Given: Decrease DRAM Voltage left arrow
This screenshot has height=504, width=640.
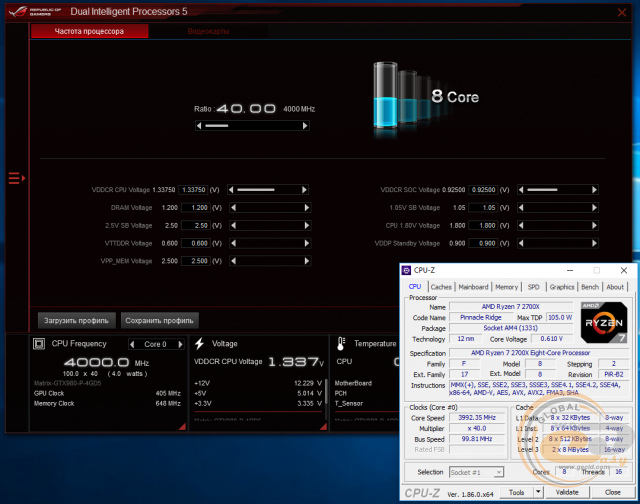Looking at the screenshot, I should (233, 208).
